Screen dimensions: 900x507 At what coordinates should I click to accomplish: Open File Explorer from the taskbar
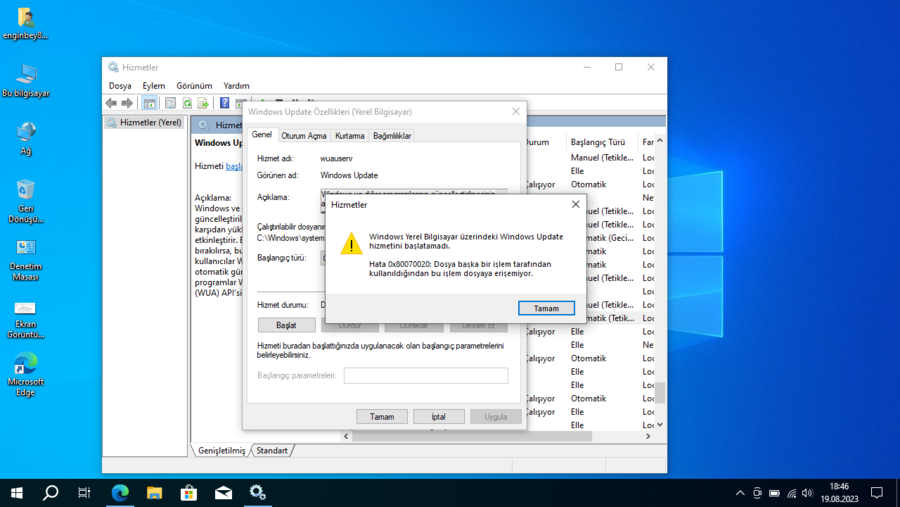click(x=154, y=493)
